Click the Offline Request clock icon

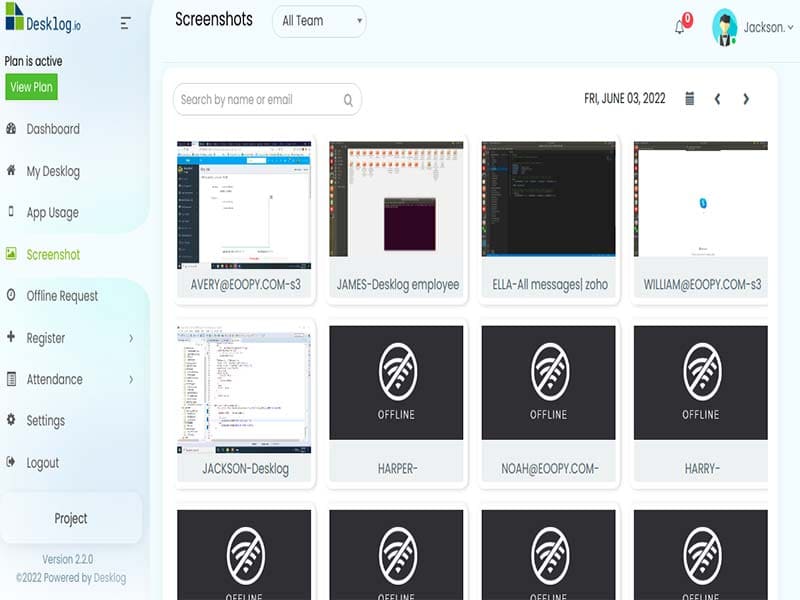click(x=11, y=295)
